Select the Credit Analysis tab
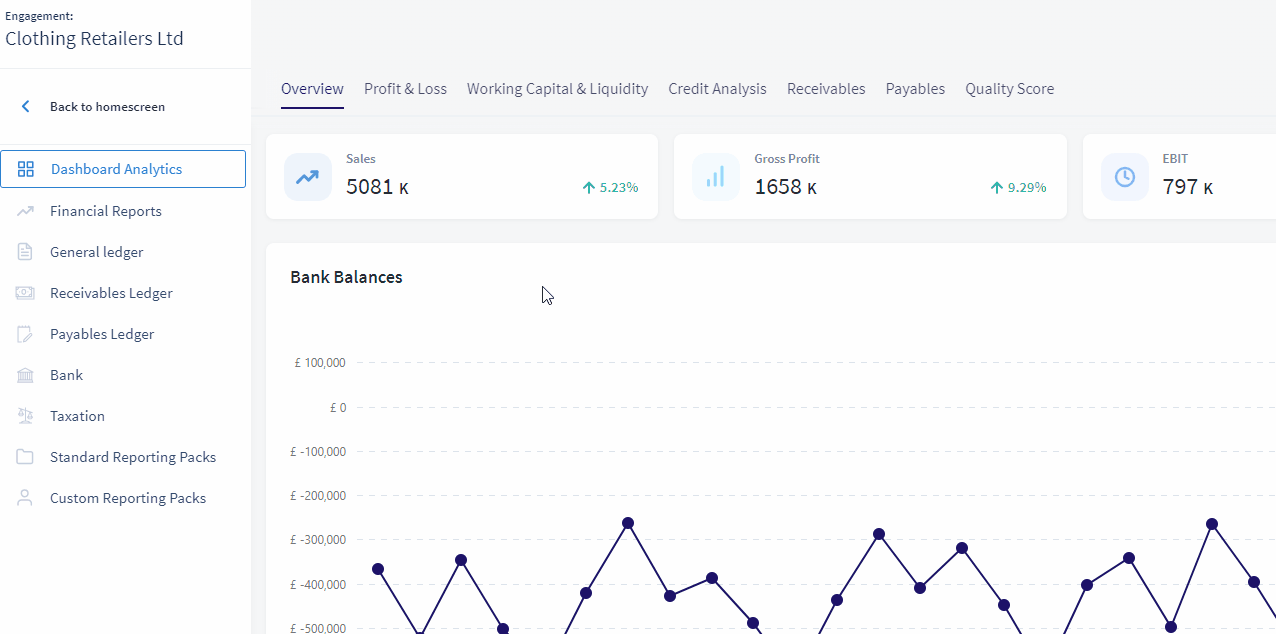This screenshot has height=634, width=1276. tap(717, 89)
